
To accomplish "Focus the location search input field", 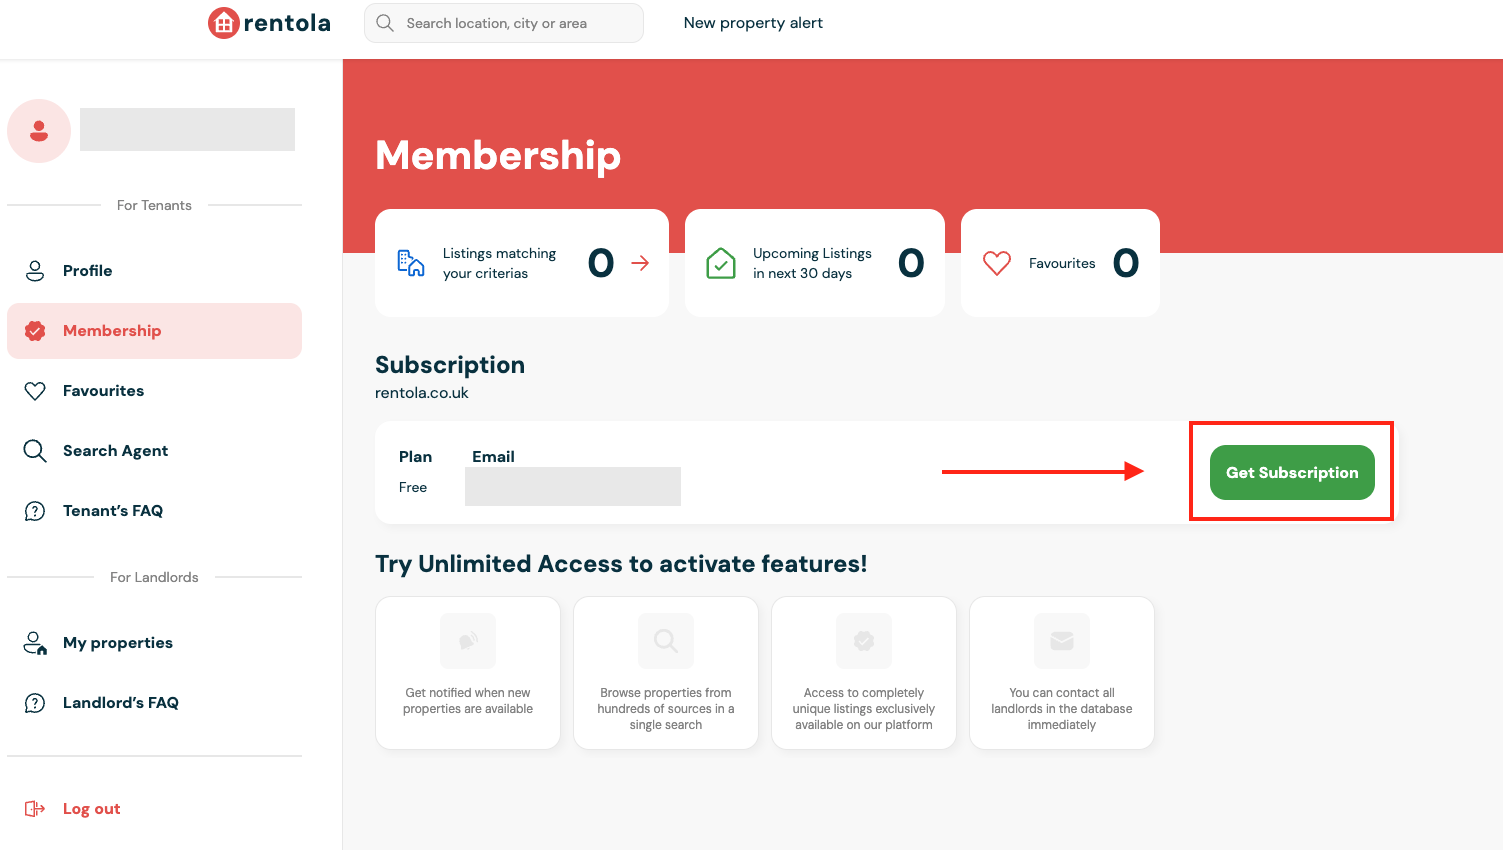I will pyautogui.click(x=515, y=23).
